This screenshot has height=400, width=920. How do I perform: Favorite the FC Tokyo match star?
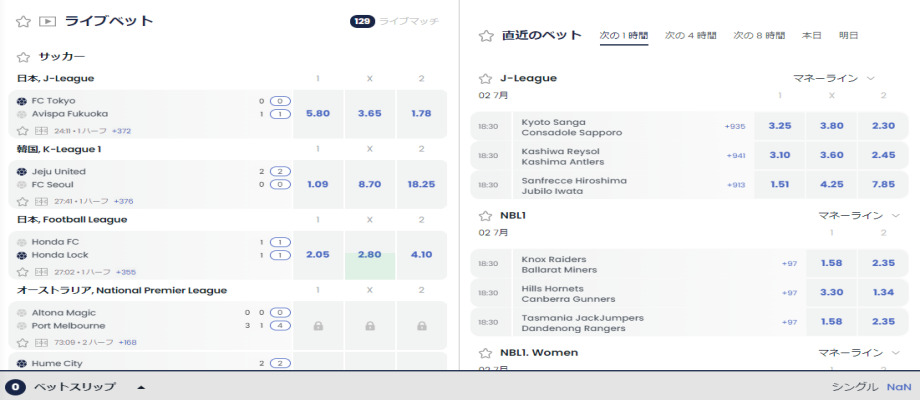(22, 131)
